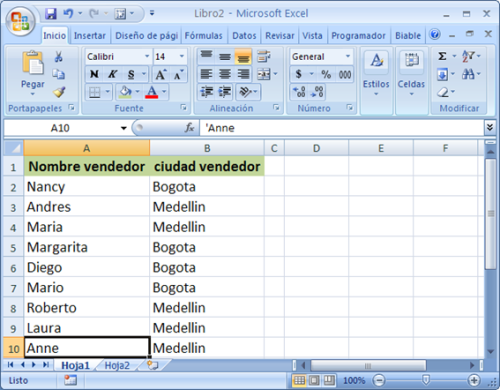Click the Fill down arrow icon
This screenshot has height=390, width=500.
click(442, 74)
